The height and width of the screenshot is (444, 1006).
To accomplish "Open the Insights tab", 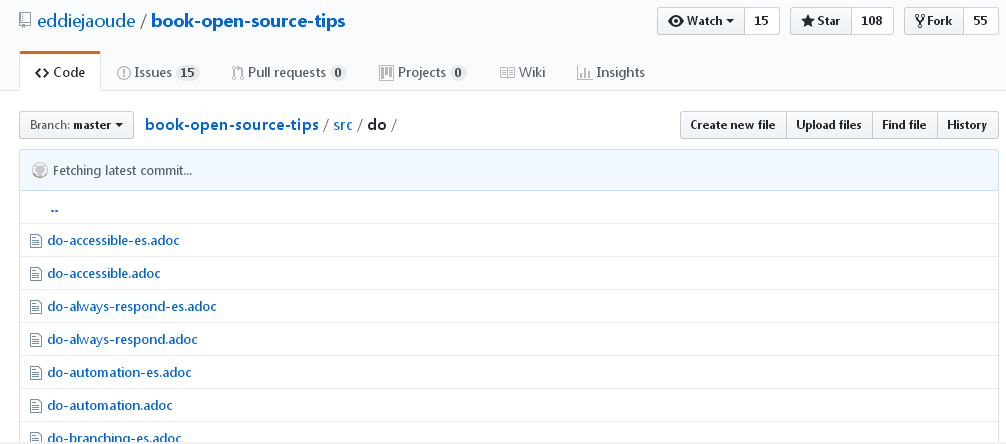I will tap(611, 73).
